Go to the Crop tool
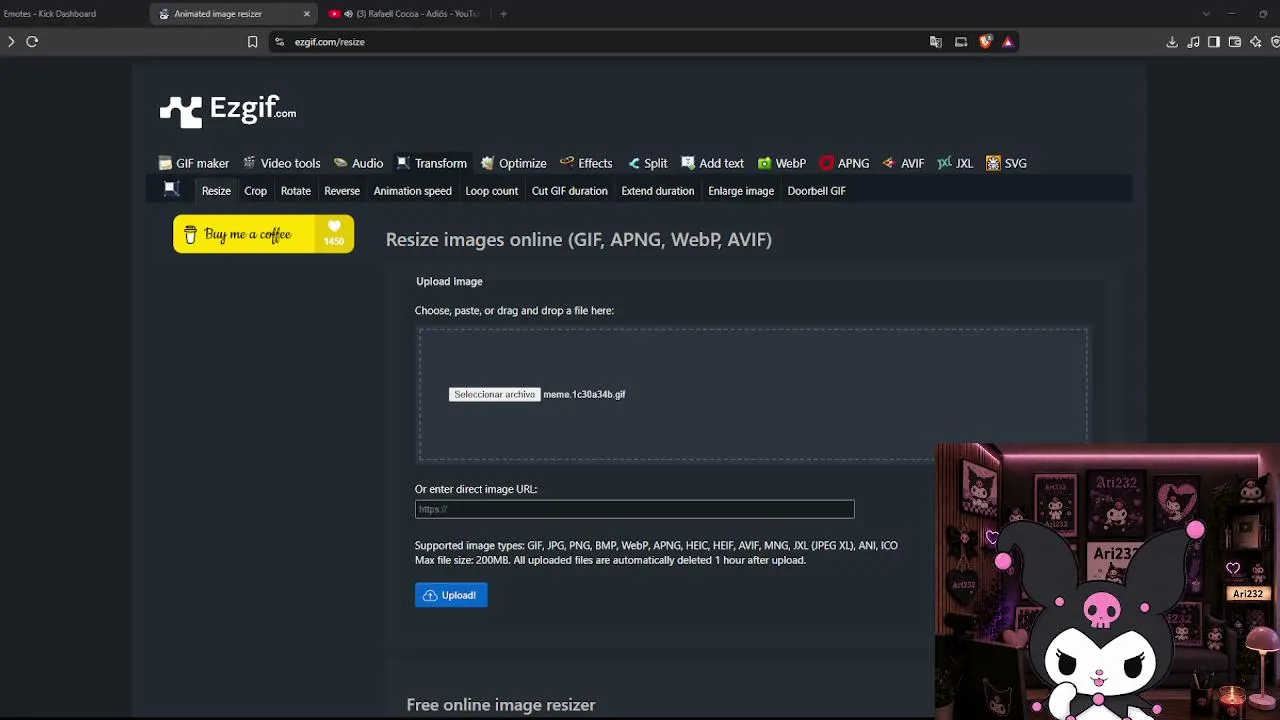This screenshot has height=720, width=1280. [x=256, y=191]
